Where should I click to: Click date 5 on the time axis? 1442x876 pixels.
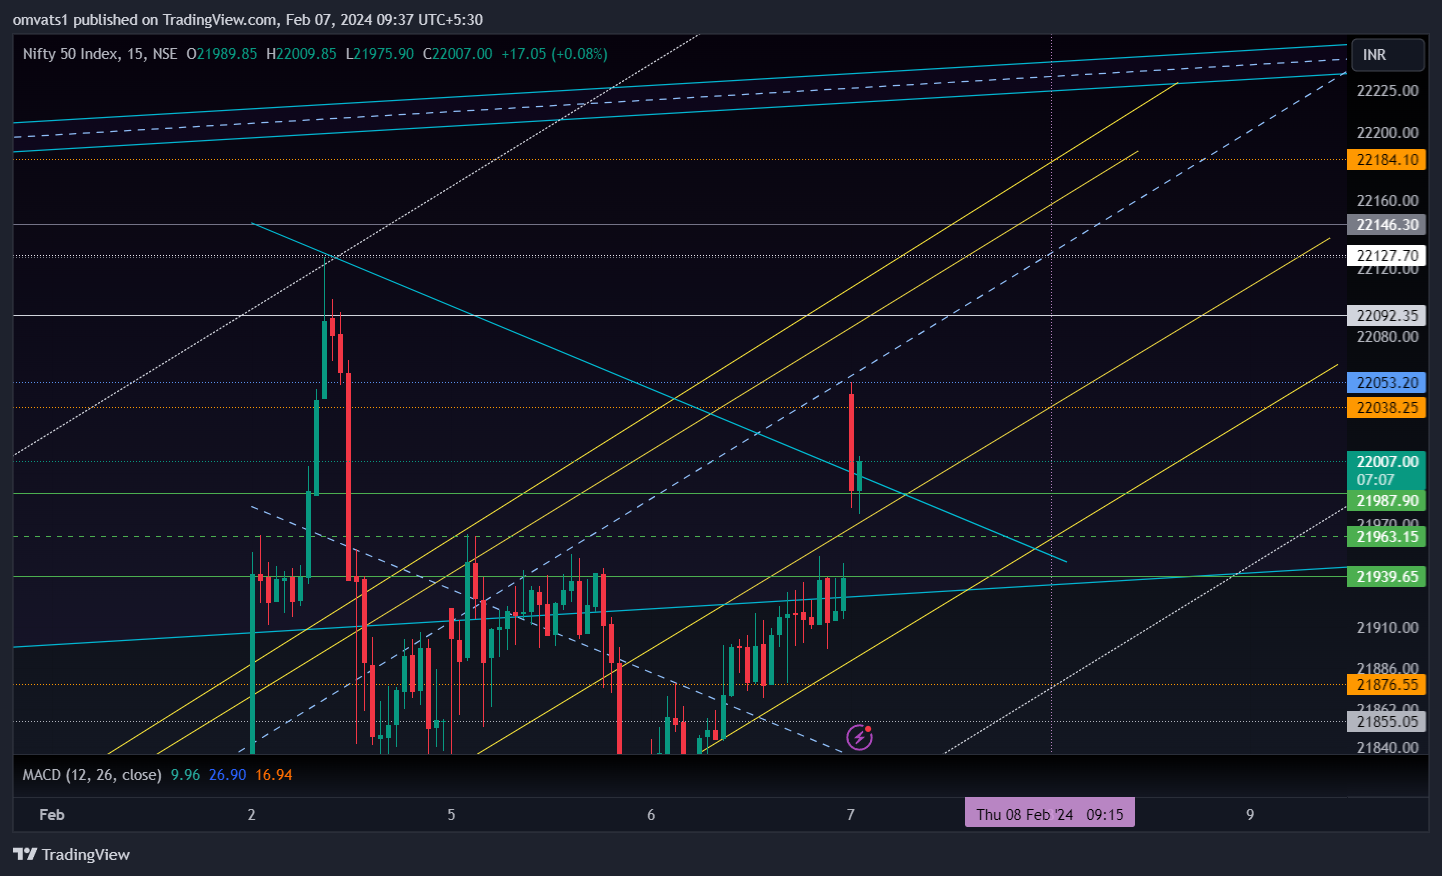pos(451,815)
